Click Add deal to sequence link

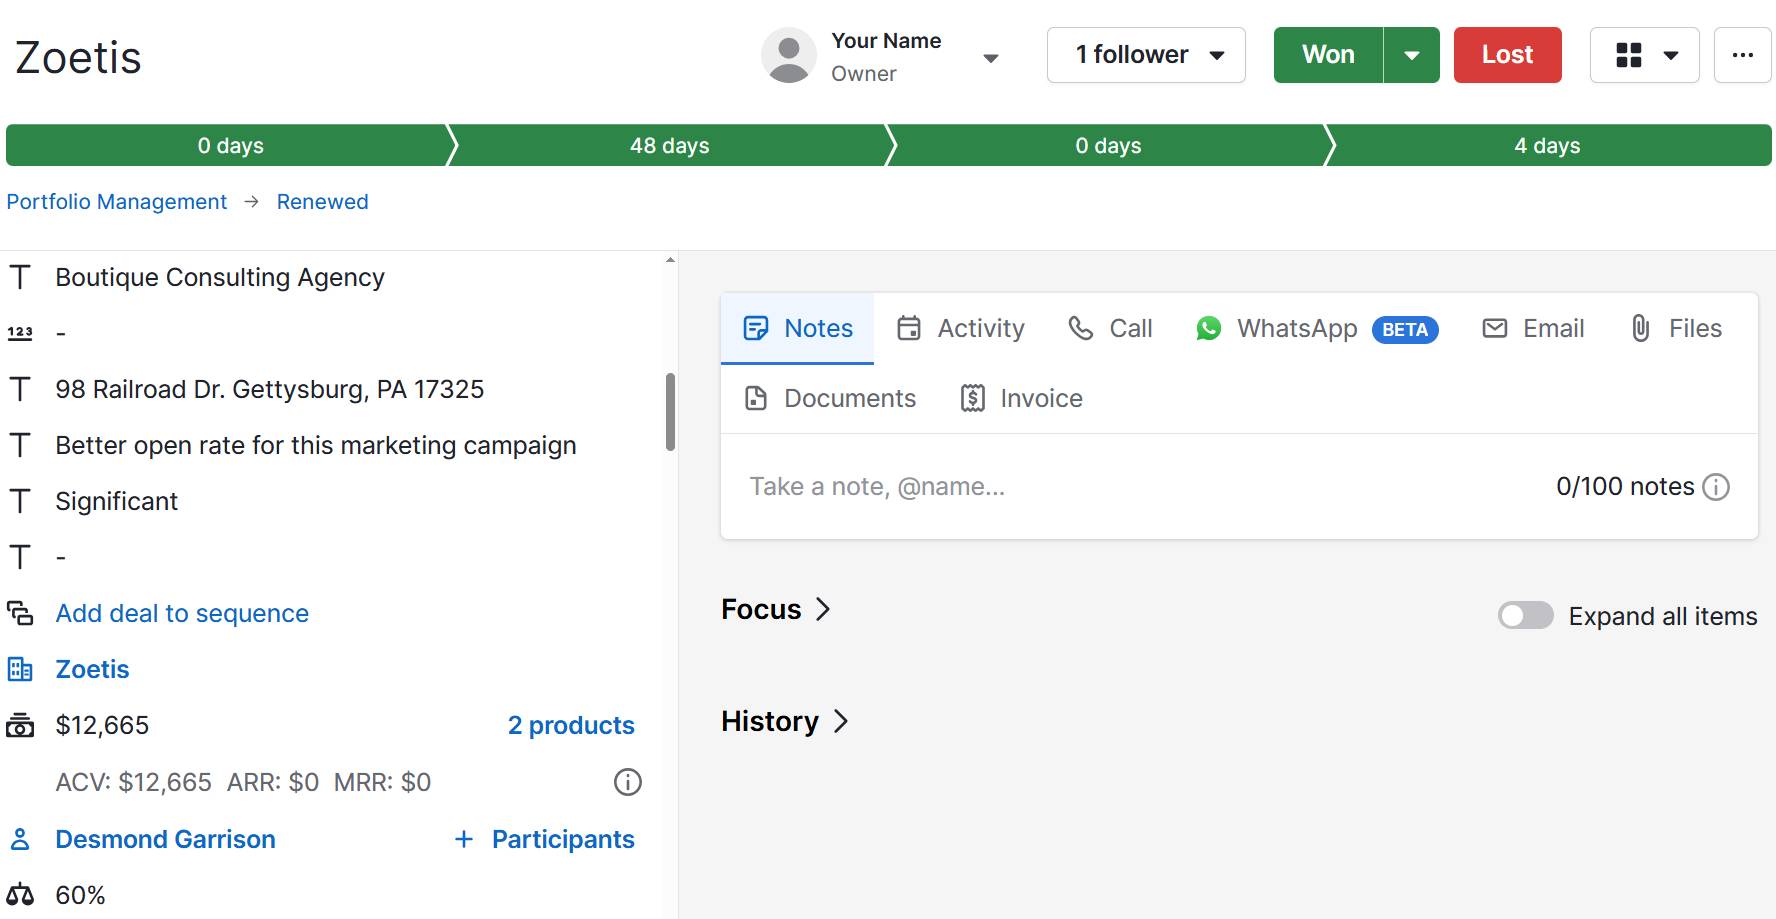(182, 613)
